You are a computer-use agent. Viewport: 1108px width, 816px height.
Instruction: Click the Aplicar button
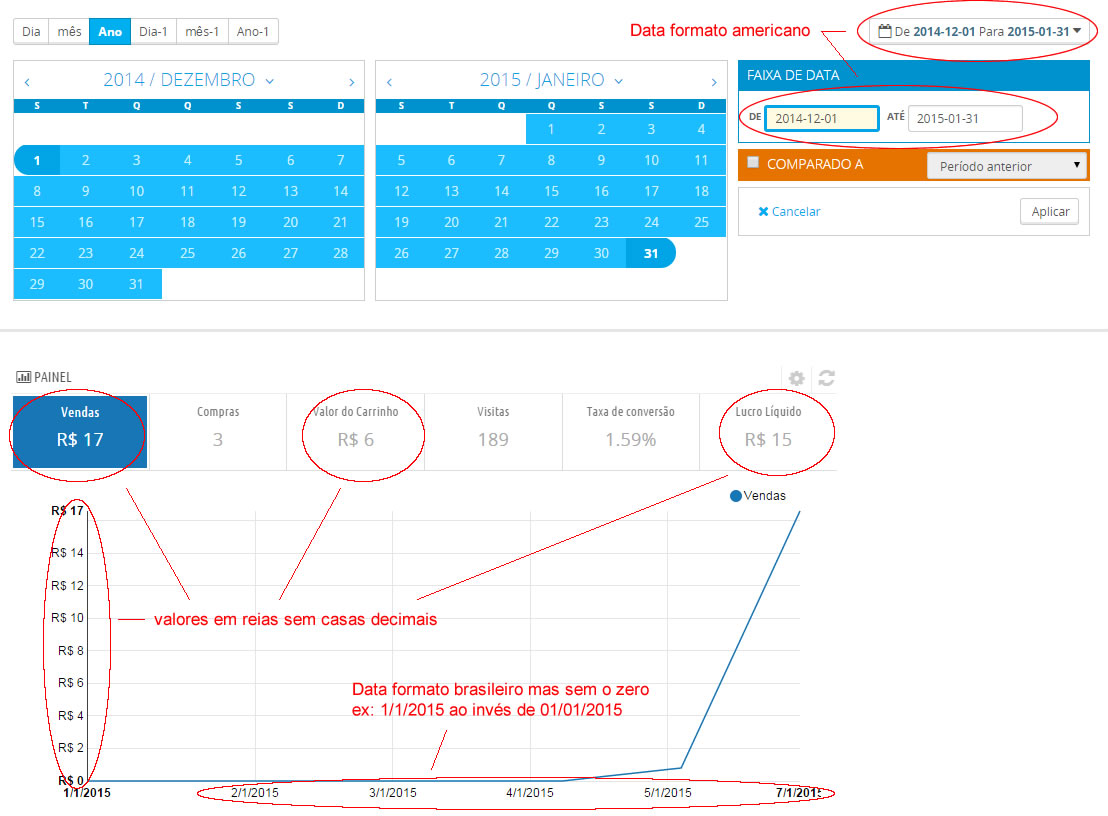[1049, 211]
